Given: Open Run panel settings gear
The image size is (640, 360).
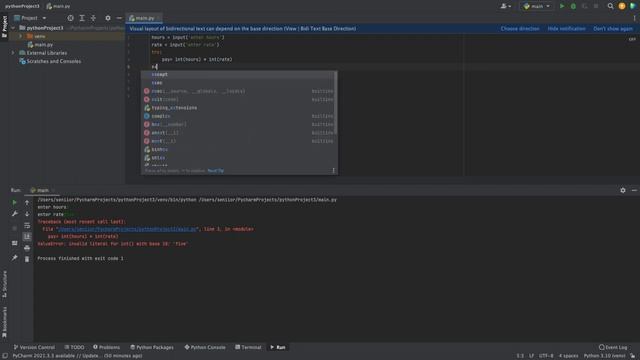Looking at the screenshot, I should tap(622, 190).
